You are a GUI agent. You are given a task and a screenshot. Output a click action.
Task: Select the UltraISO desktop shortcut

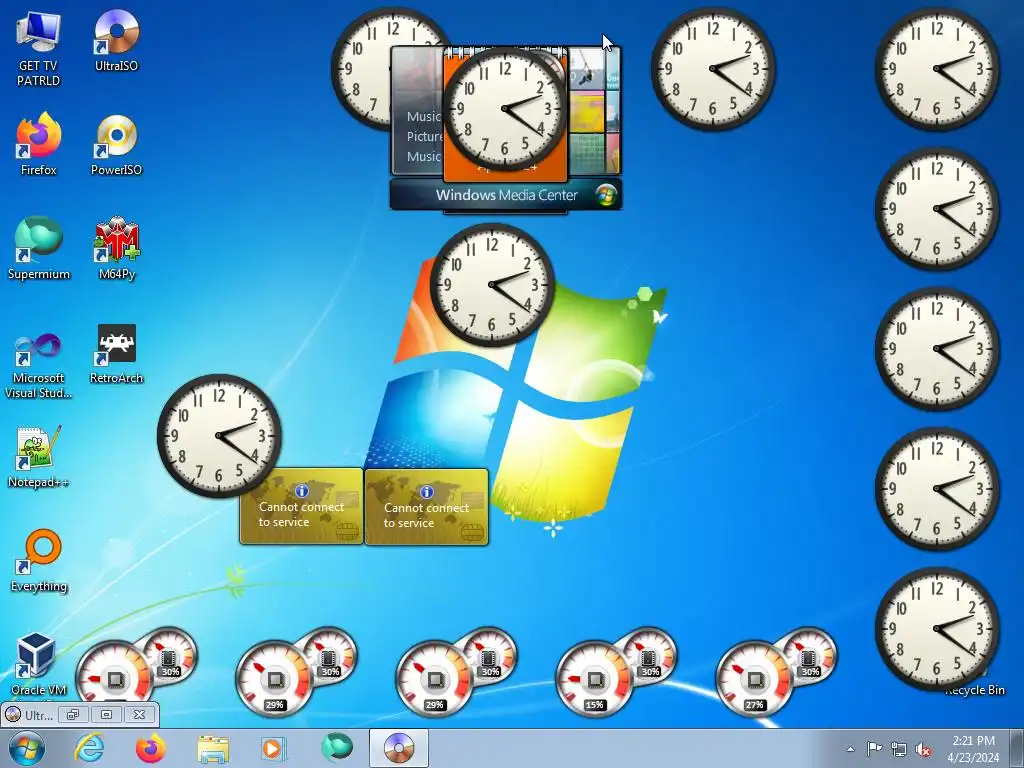pyautogui.click(x=116, y=40)
